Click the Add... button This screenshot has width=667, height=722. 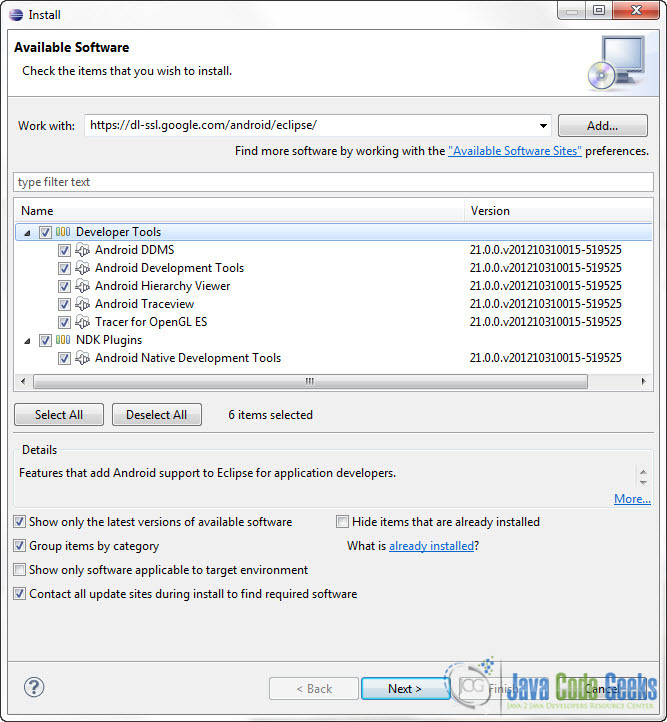click(x=603, y=126)
